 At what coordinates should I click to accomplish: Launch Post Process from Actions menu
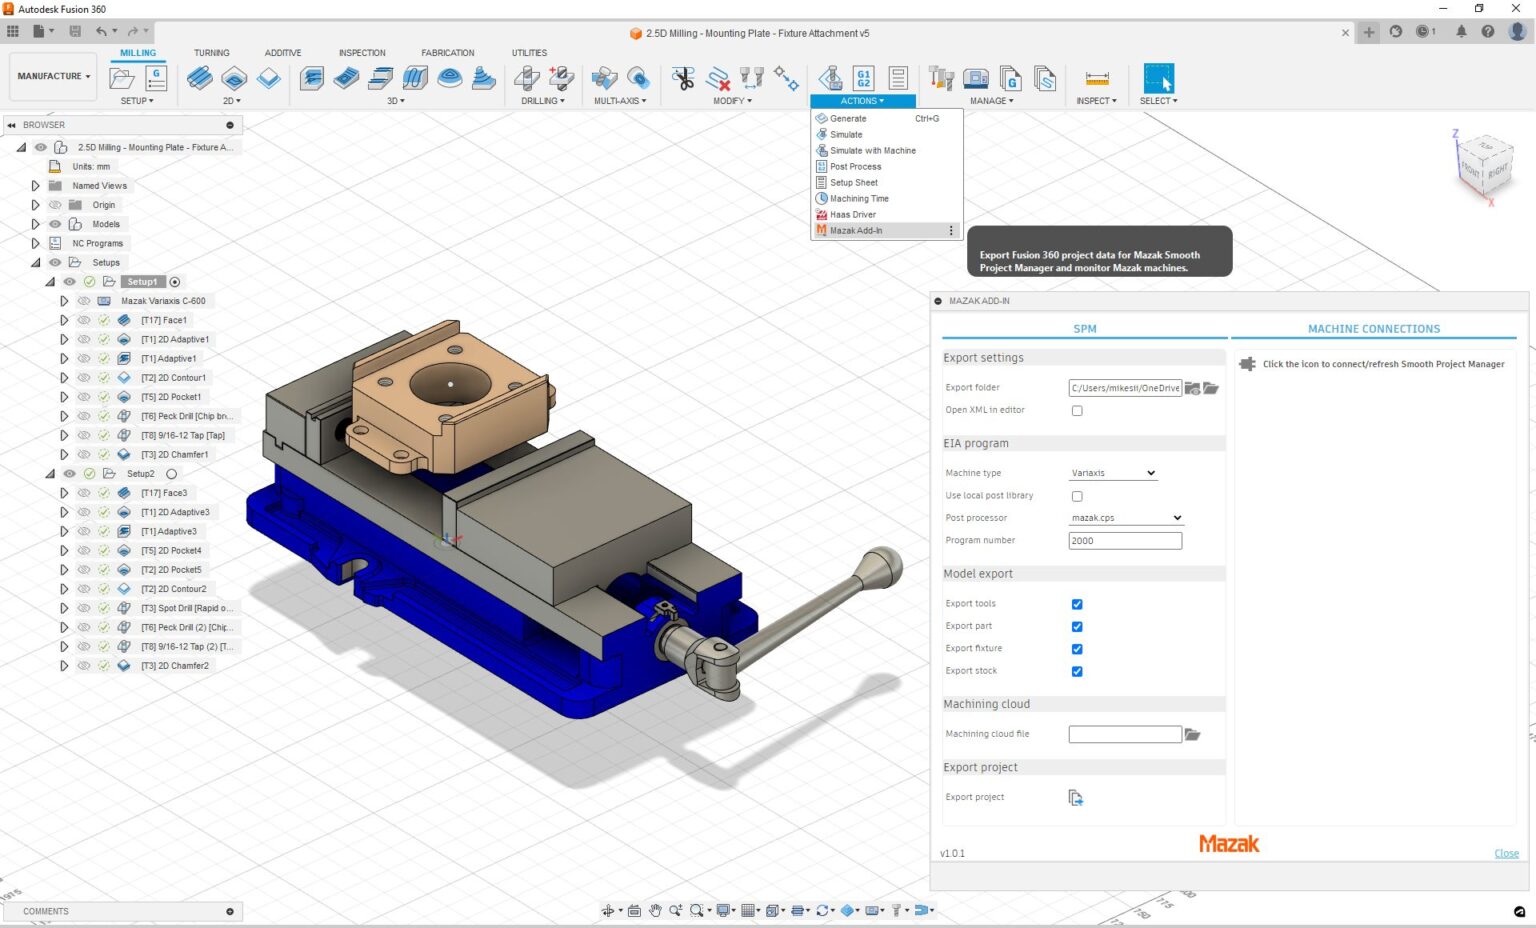(x=855, y=166)
